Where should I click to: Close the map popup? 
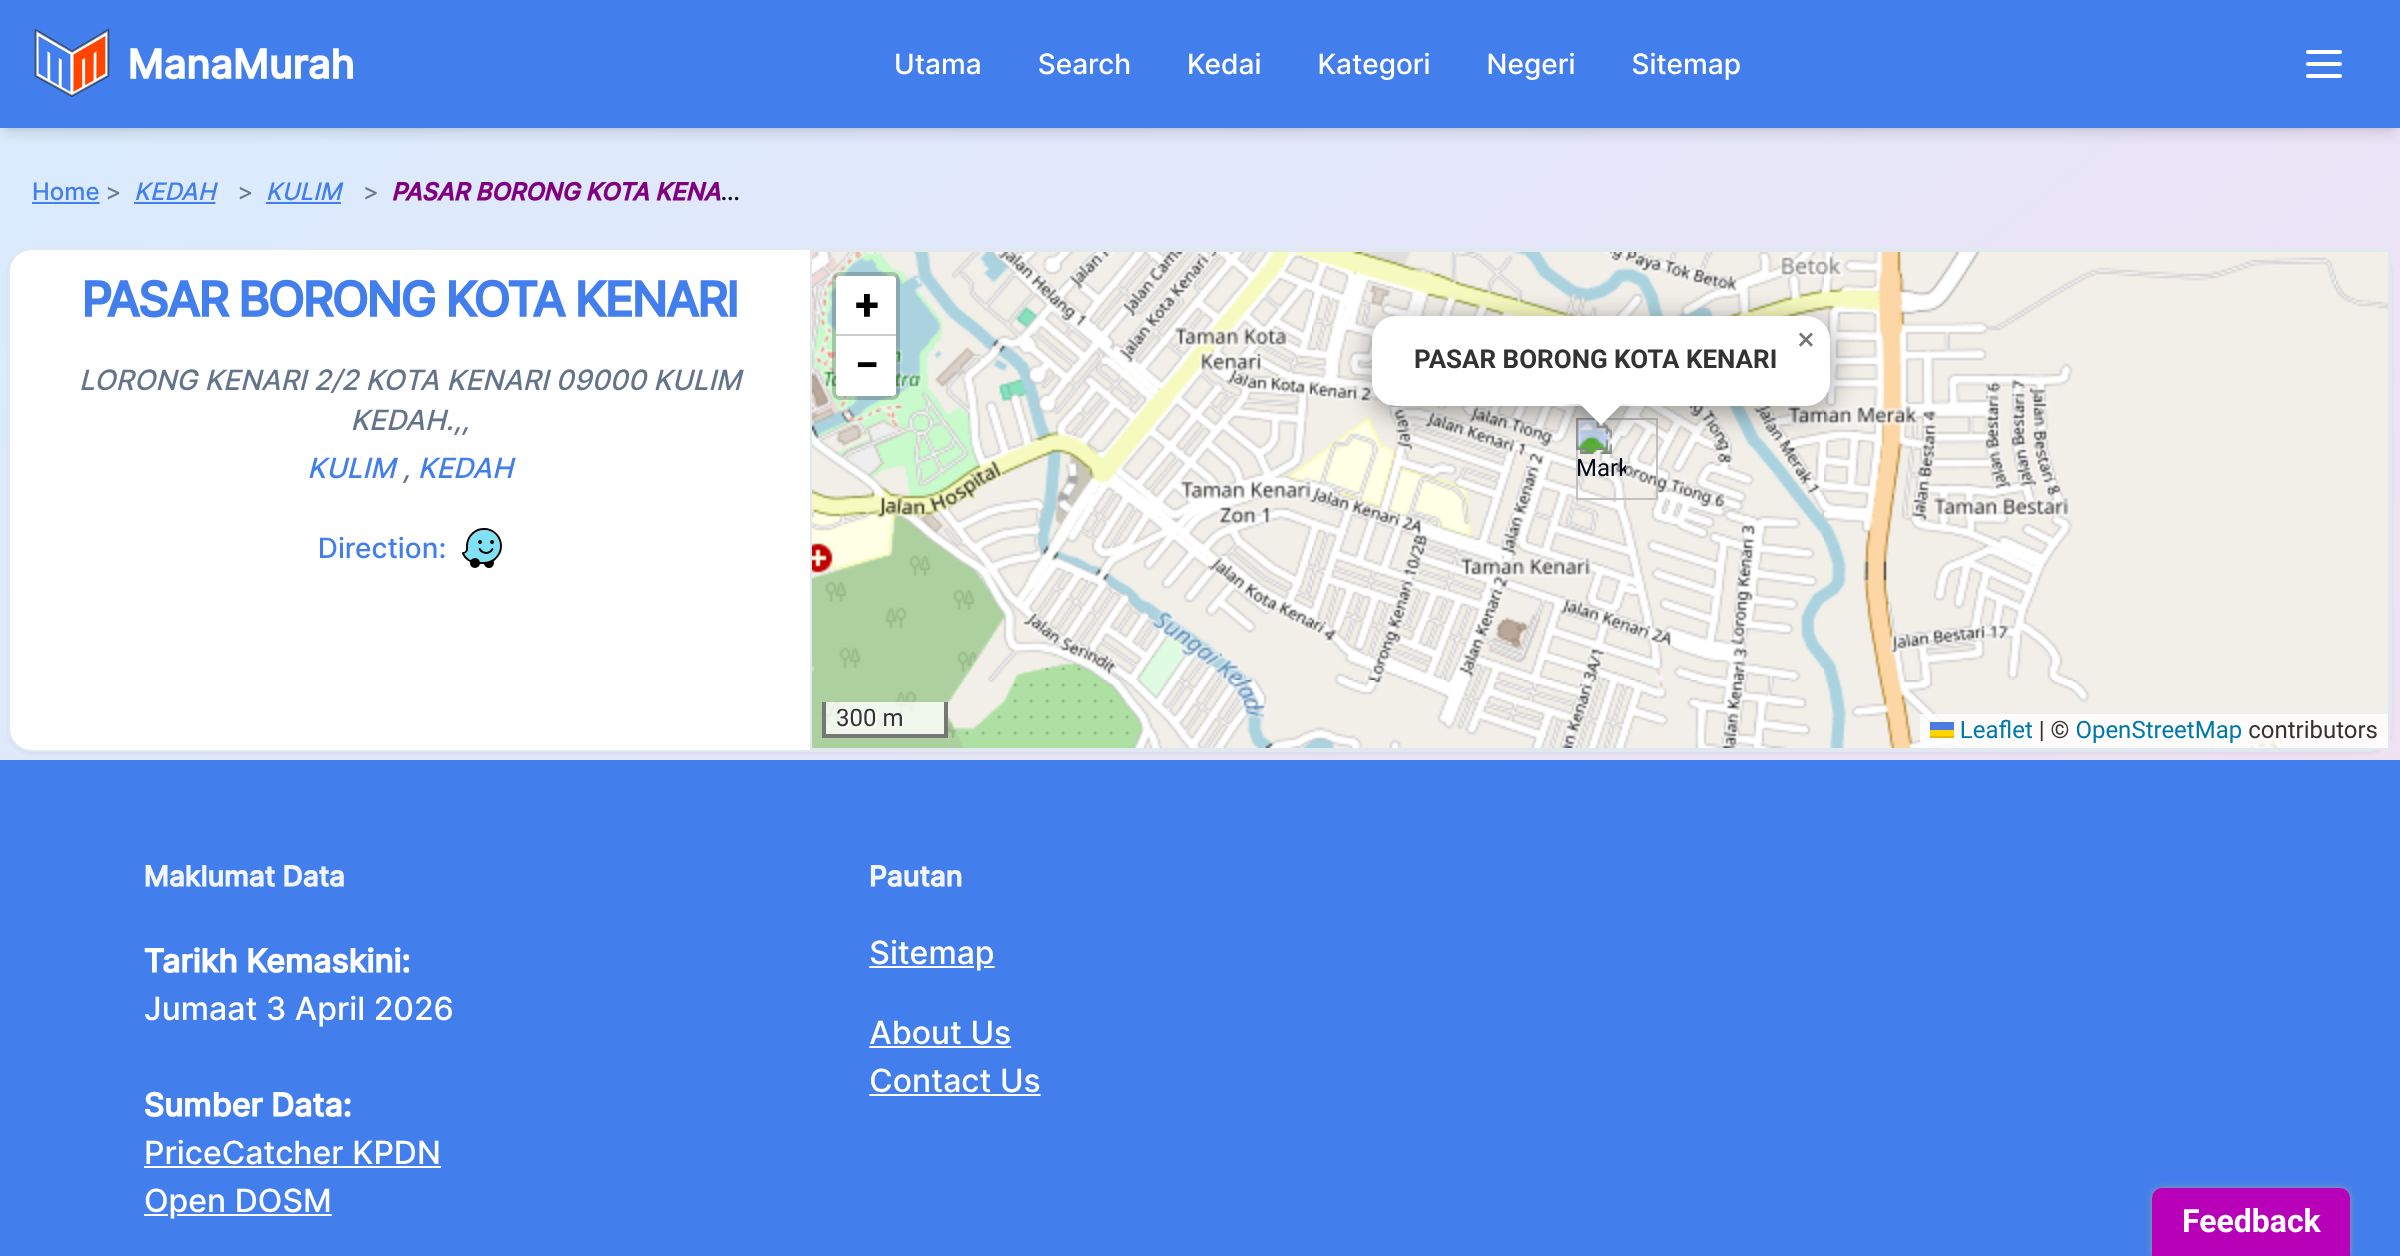[1805, 340]
